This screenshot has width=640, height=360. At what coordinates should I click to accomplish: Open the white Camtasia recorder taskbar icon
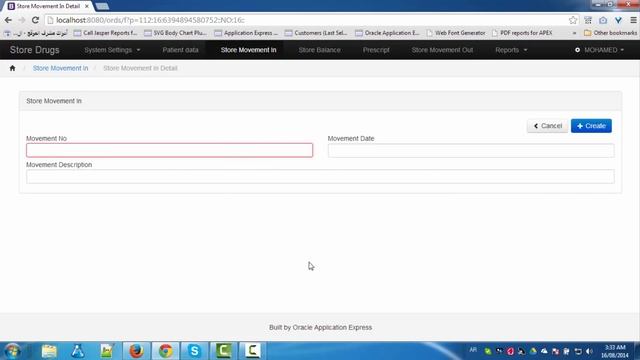pos(252,351)
